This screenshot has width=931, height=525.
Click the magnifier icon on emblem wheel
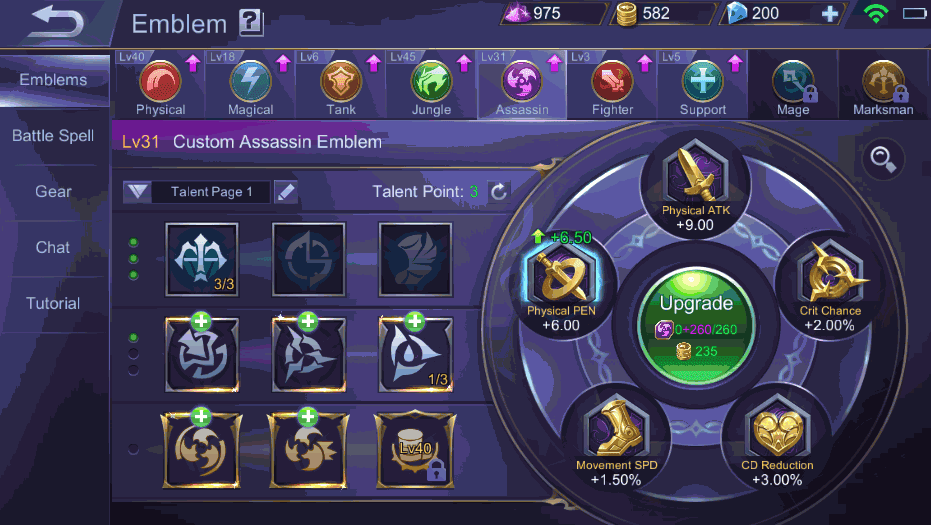coord(883,159)
